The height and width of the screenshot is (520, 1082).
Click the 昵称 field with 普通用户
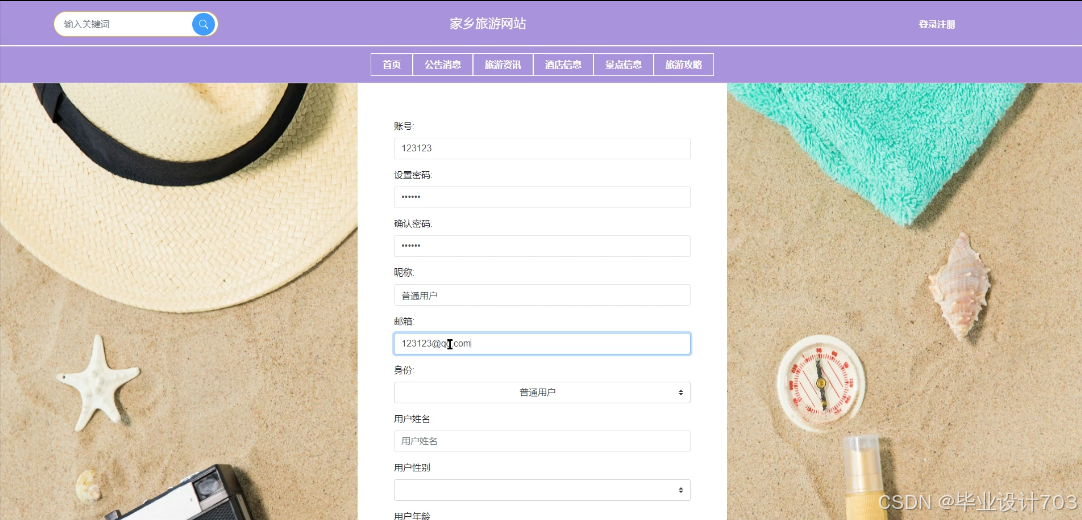pos(542,295)
